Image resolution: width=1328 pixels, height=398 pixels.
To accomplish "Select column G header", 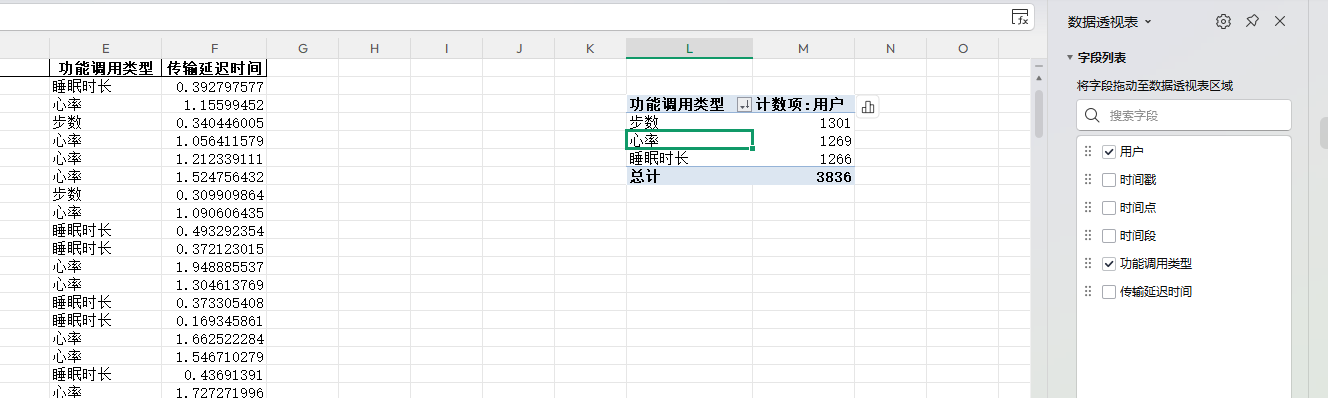I will point(302,48).
